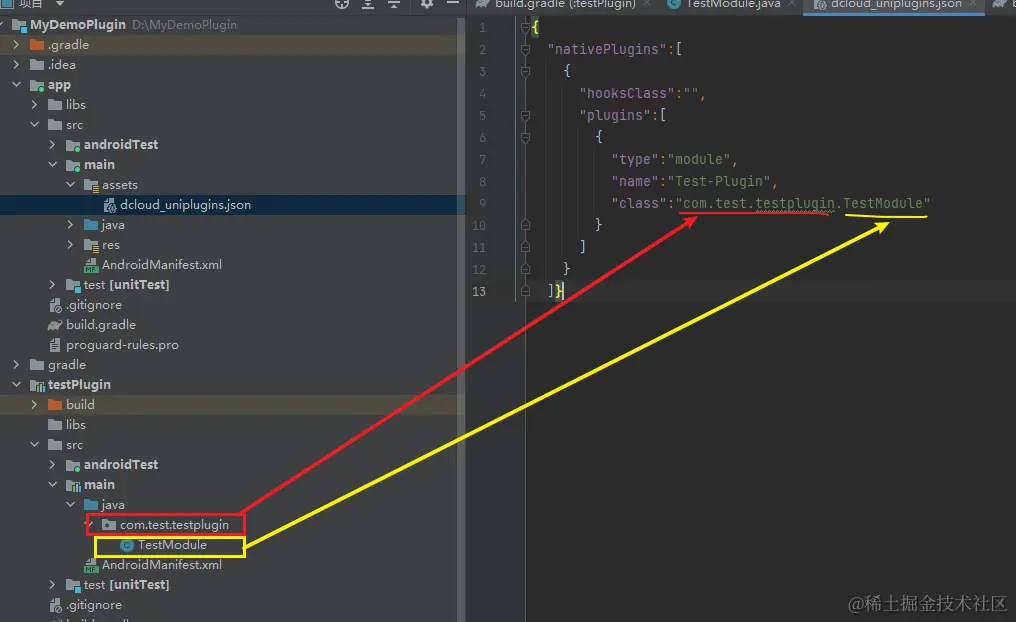Screen dimensions: 1016x622
Task: Click the class icon beside TestModule
Action: (127, 546)
